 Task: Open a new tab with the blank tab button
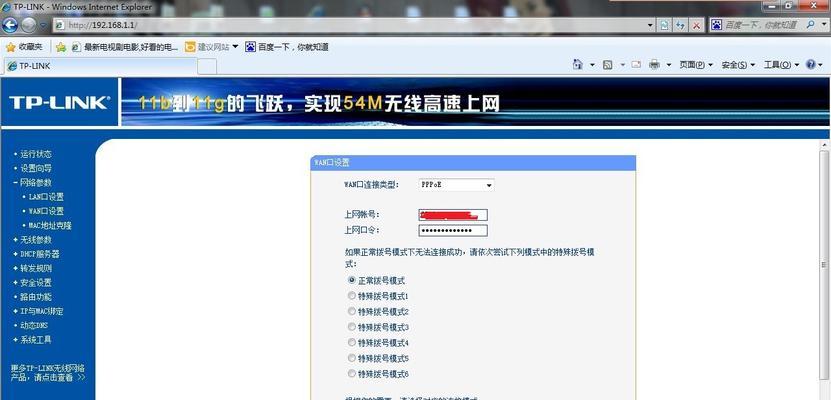pyautogui.click(x=207, y=67)
